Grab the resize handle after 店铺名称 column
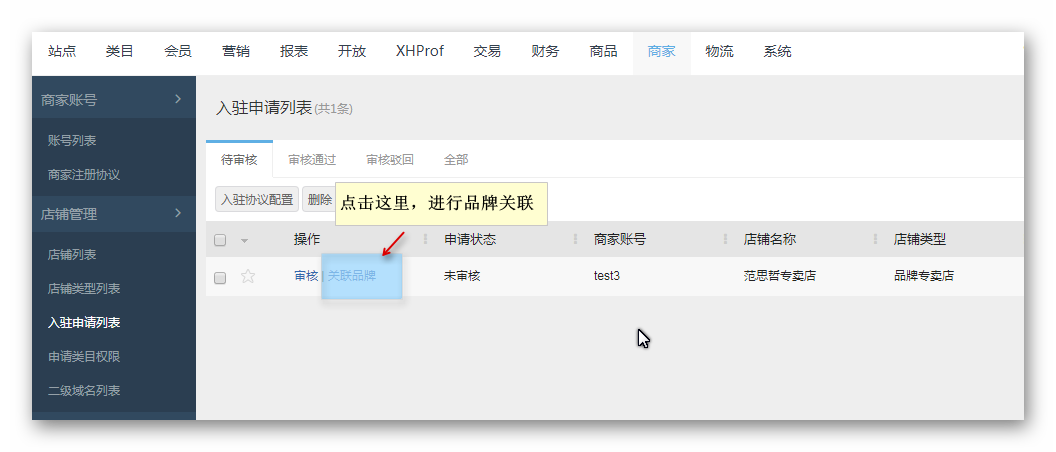1056x452 pixels. pyautogui.click(x=876, y=239)
